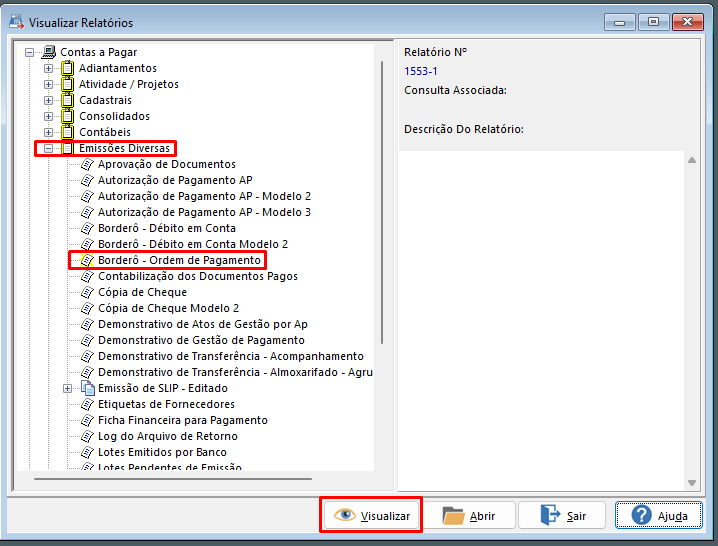Image resolution: width=718 pixels, height=546 pixels.
Task: Click the Sair button
Action: pyautogui.click(x=563, y=515)
